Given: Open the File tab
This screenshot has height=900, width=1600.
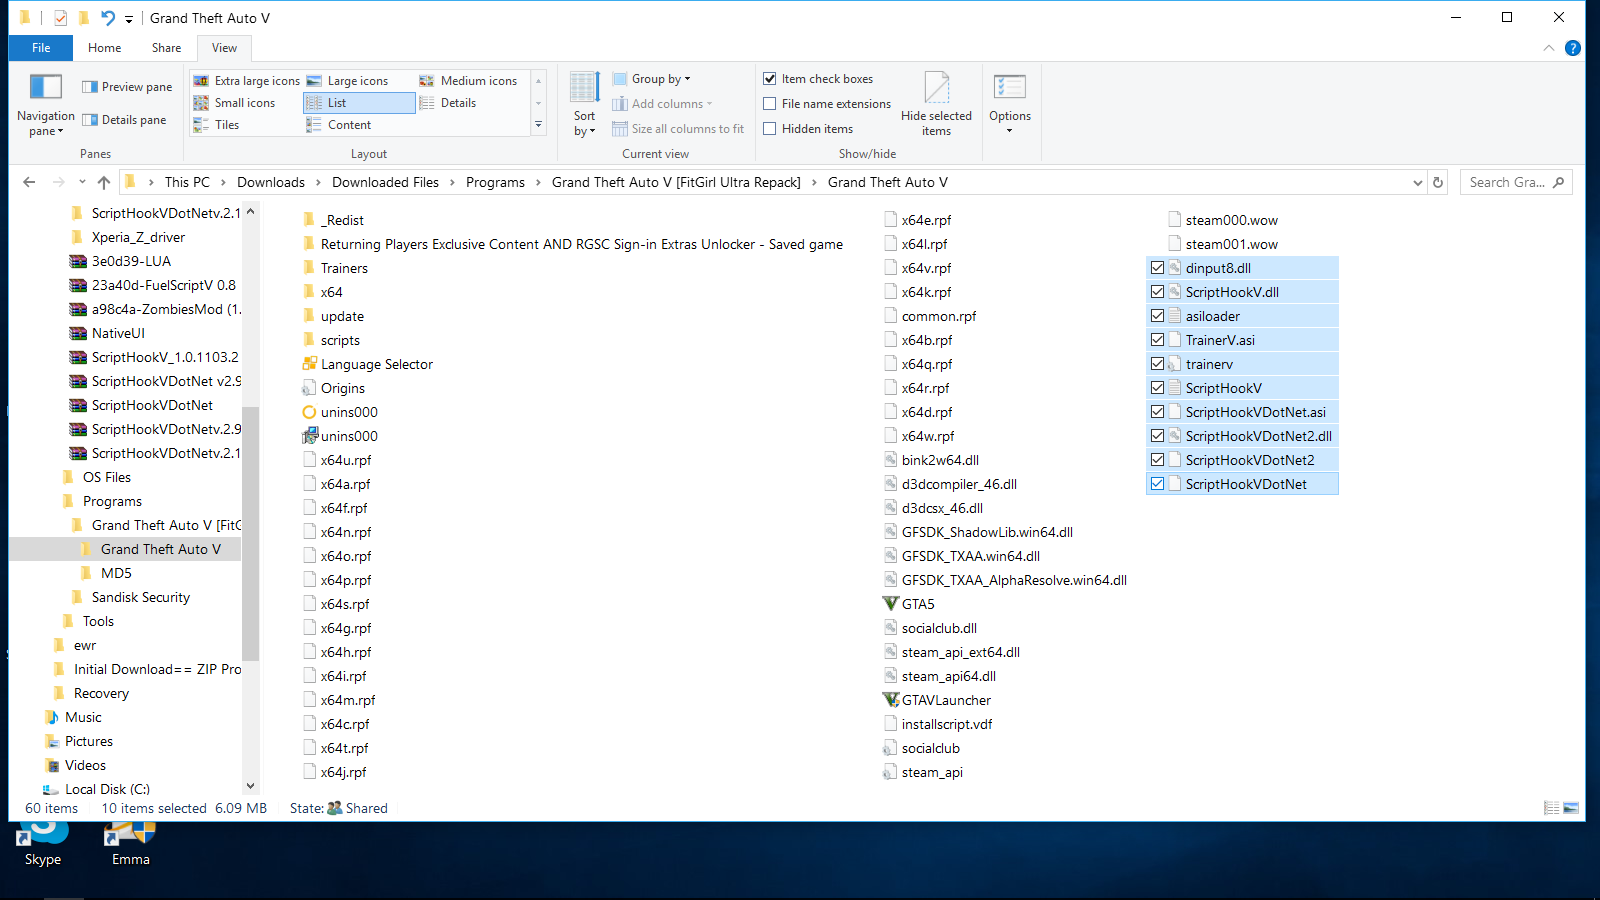Looking at the screenshot, I should (41, 48).
